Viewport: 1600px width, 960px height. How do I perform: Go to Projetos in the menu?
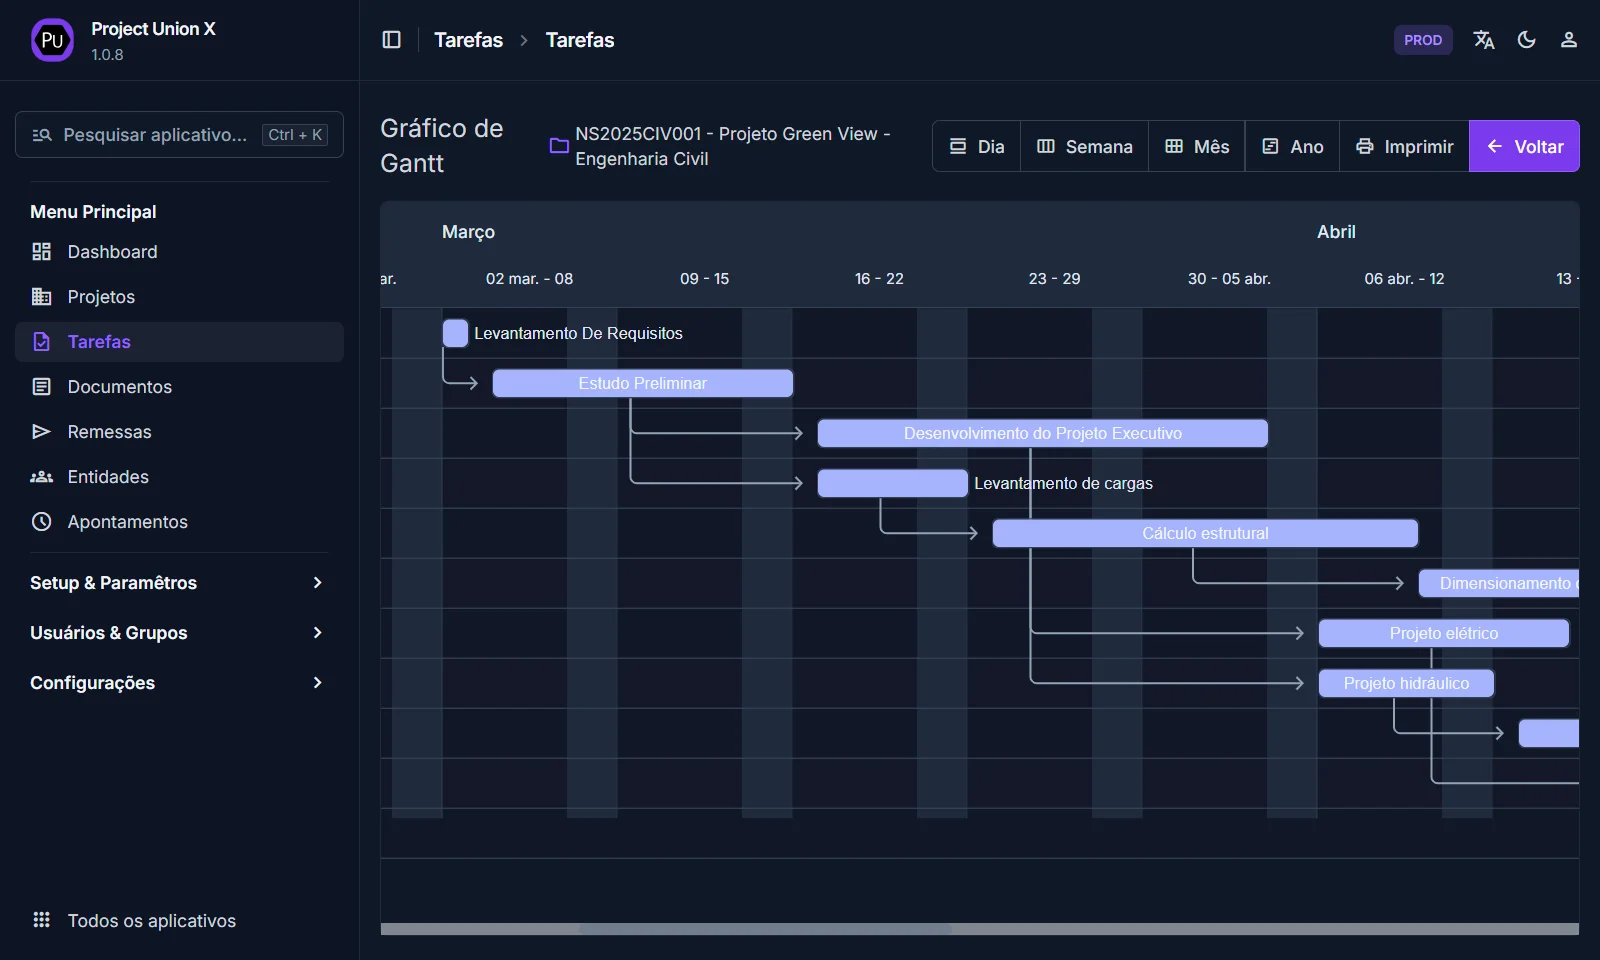(x=101, y=297)
